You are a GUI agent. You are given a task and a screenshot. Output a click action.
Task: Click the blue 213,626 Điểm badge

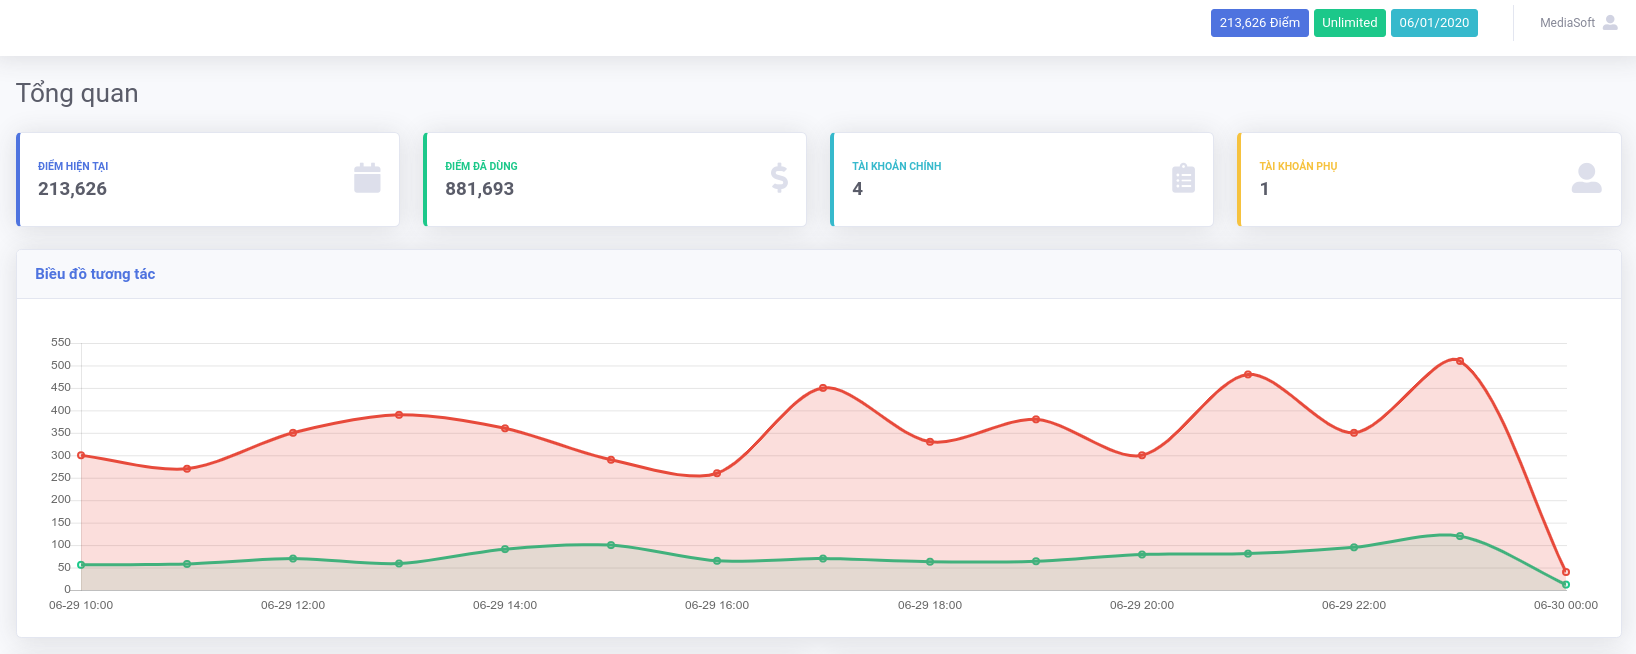tap(1259, 23)
